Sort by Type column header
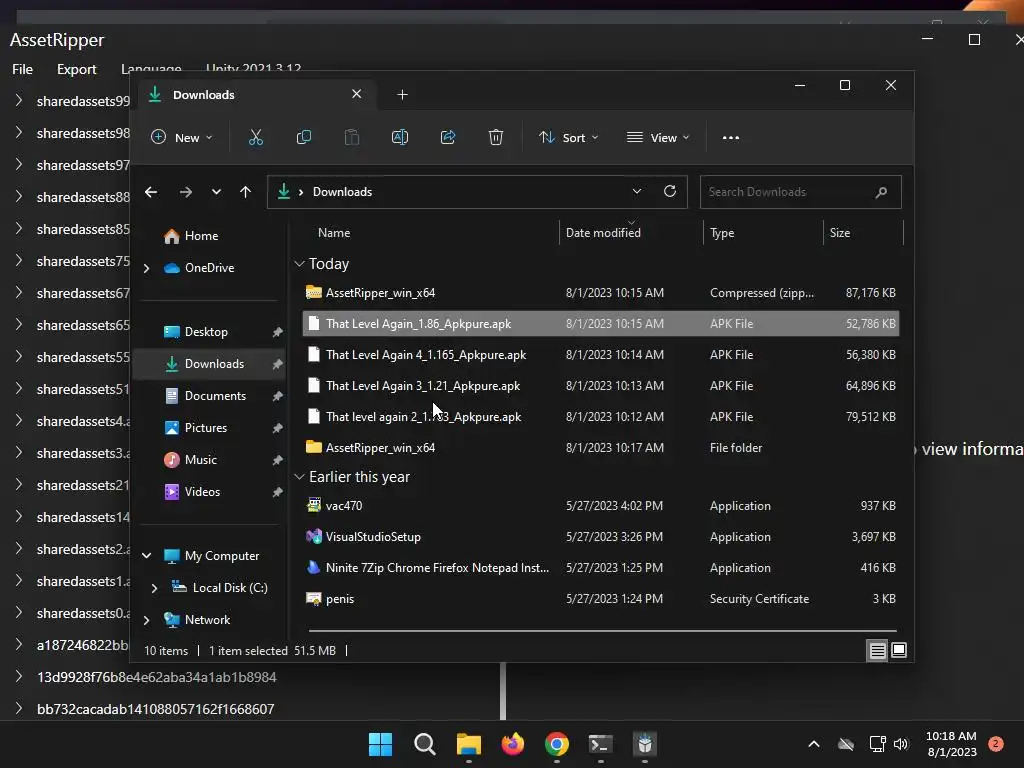 coord(722,232)
